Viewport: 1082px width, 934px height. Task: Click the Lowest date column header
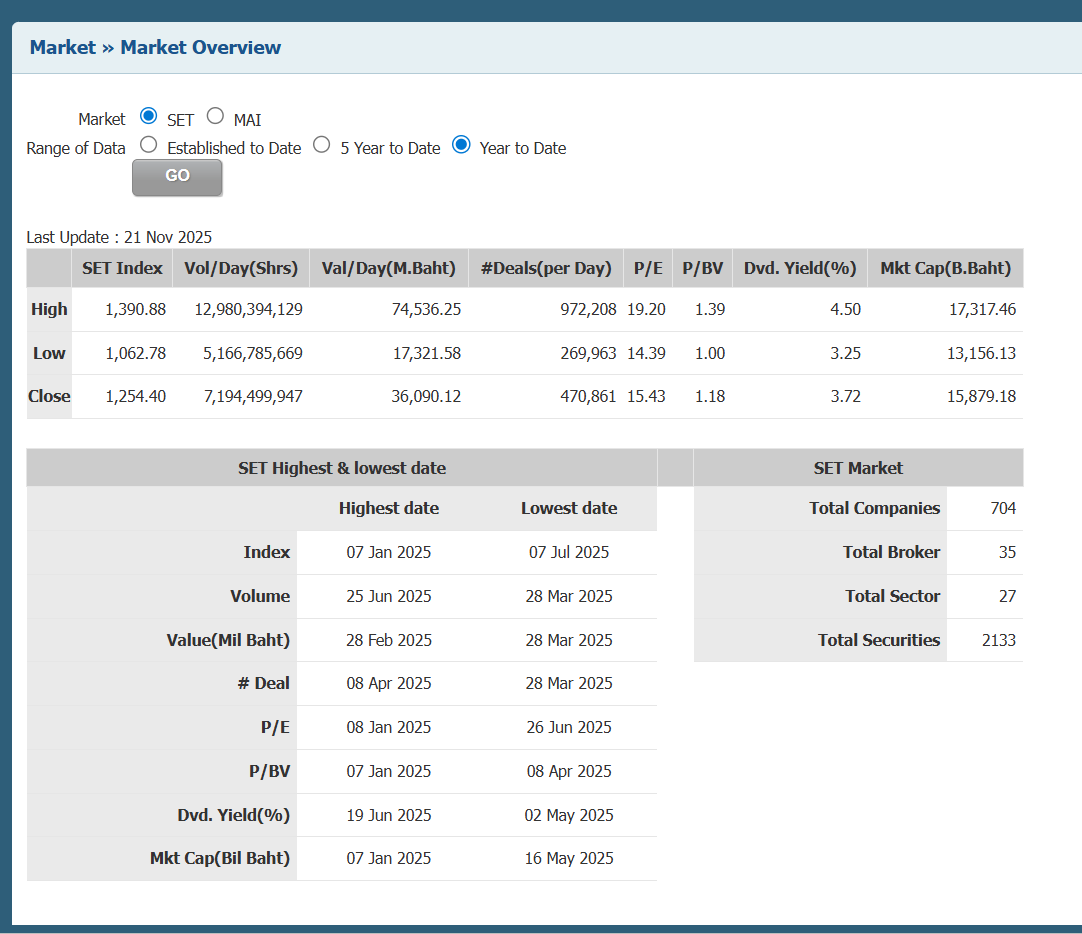click(x=569, y=508)
